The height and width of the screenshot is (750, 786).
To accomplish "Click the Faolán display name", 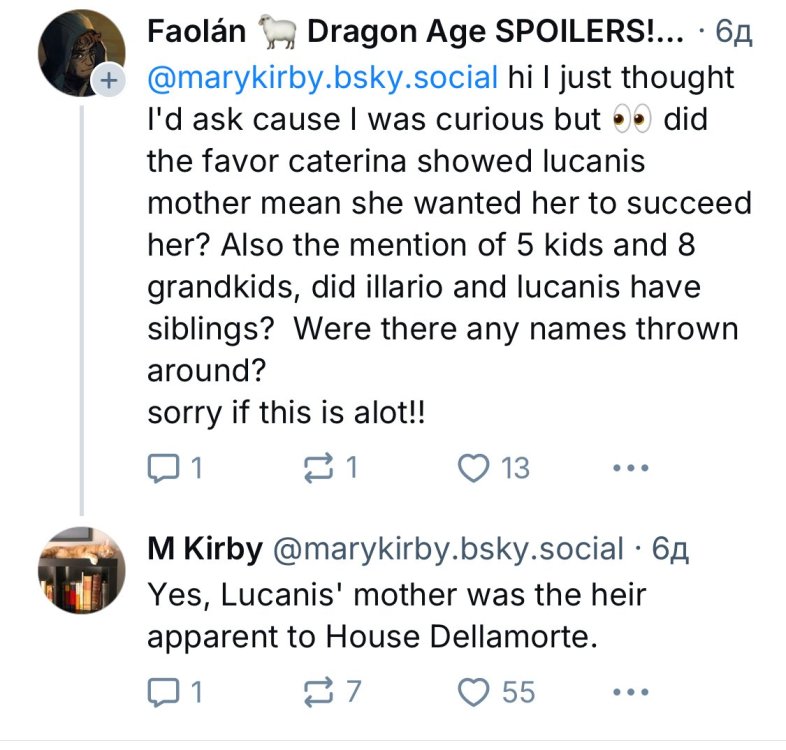I will coord(196,31).
